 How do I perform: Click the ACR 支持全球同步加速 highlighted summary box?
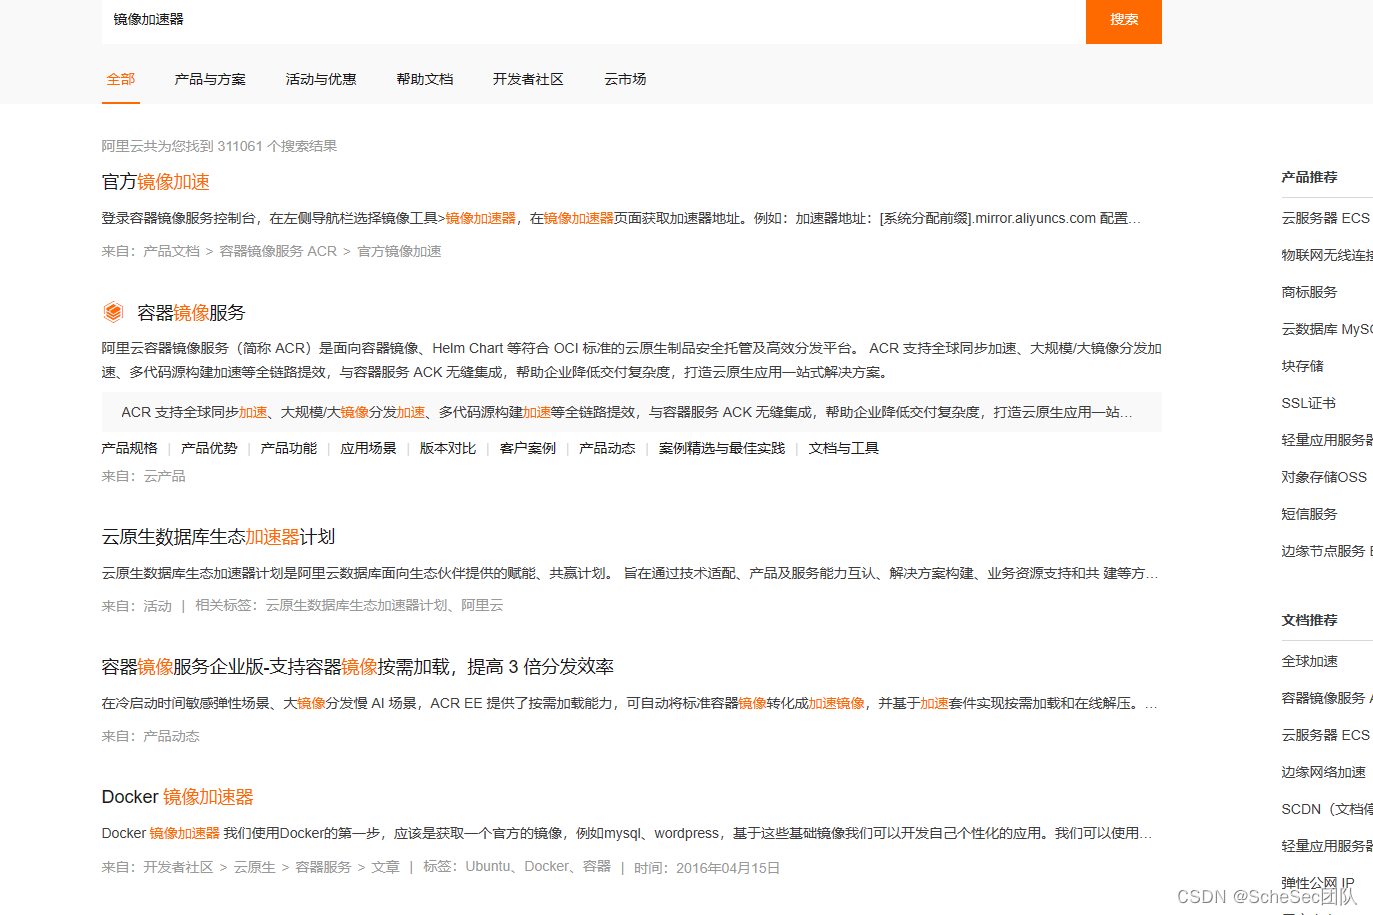[x=632, y=412]
